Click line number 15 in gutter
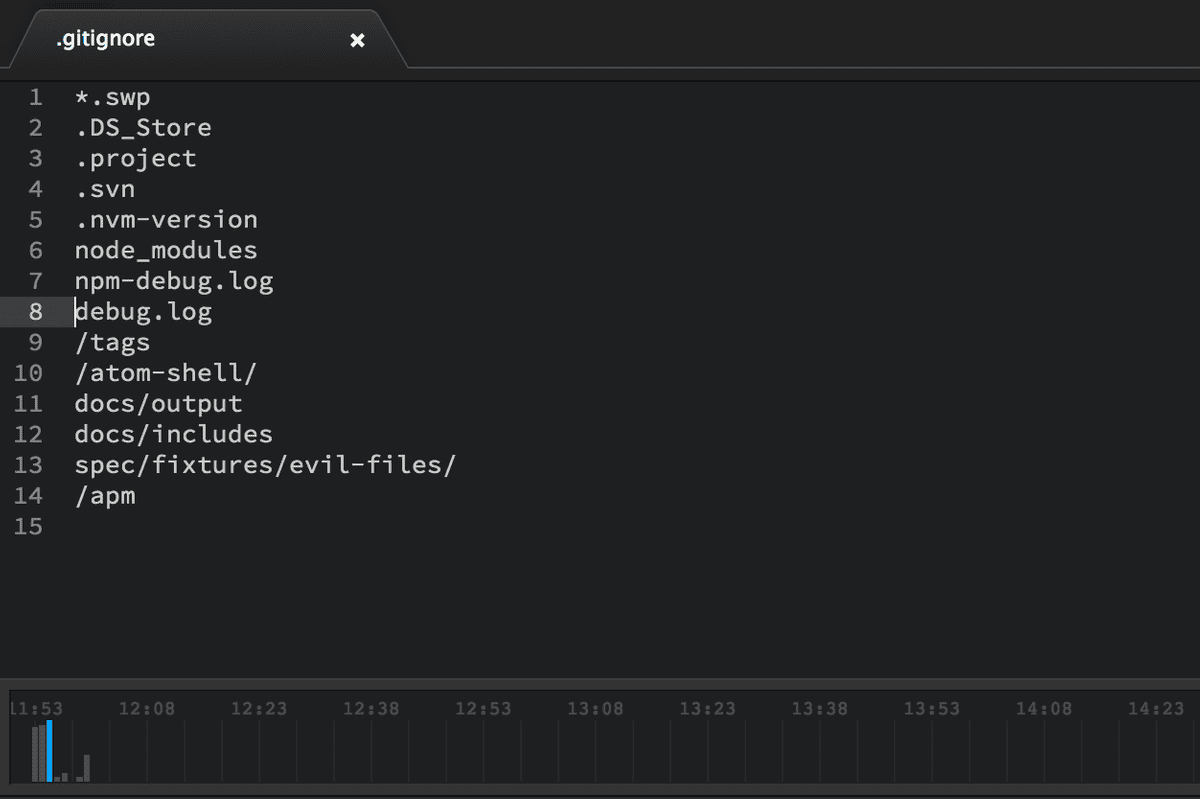The width and height of the screenshot is (1200, 799). click(28, 526)
